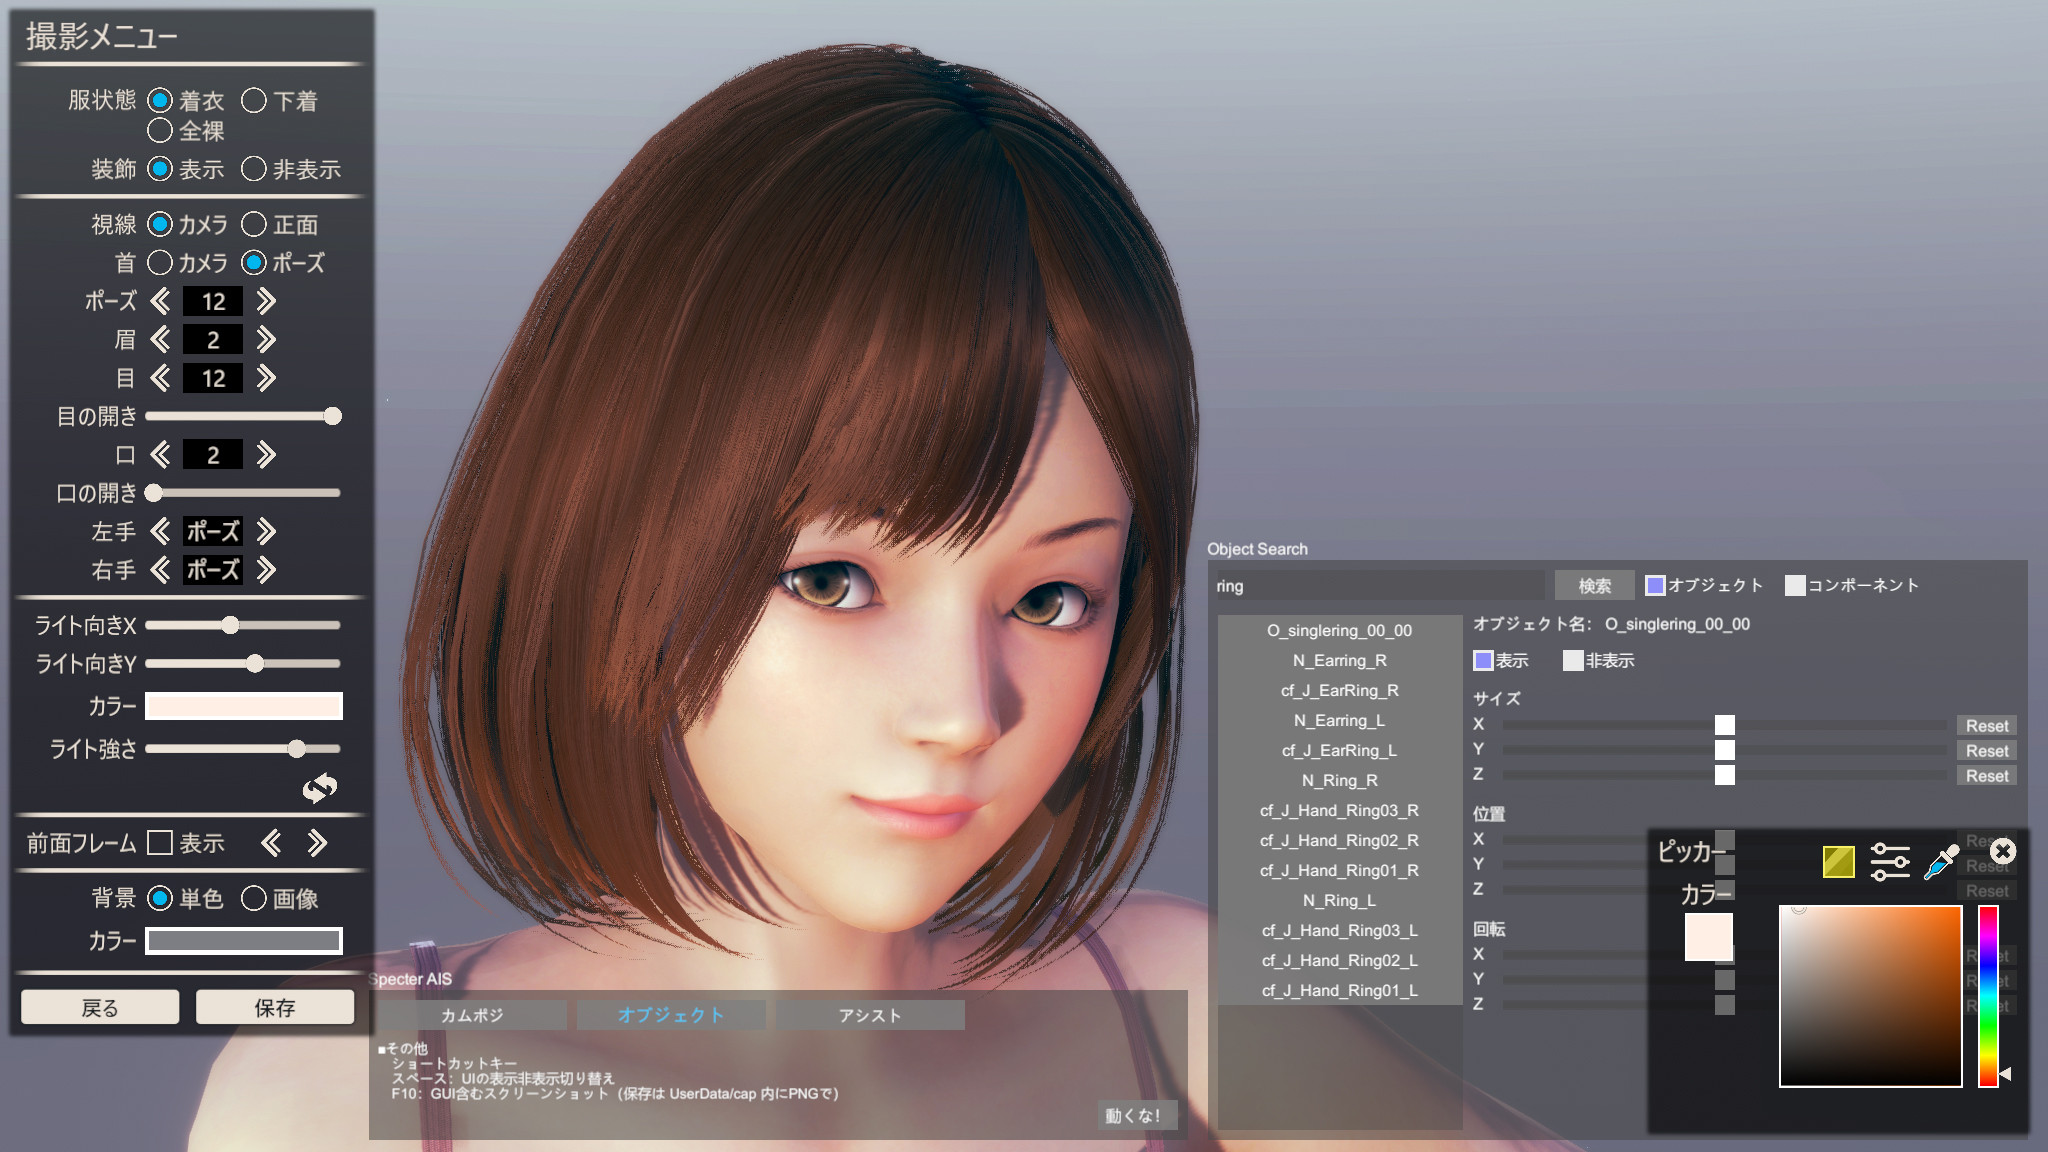Select the yellow square palette mode icon
The image size is (2048, 1152).
pyautogui.click(x=1838, y=861)
